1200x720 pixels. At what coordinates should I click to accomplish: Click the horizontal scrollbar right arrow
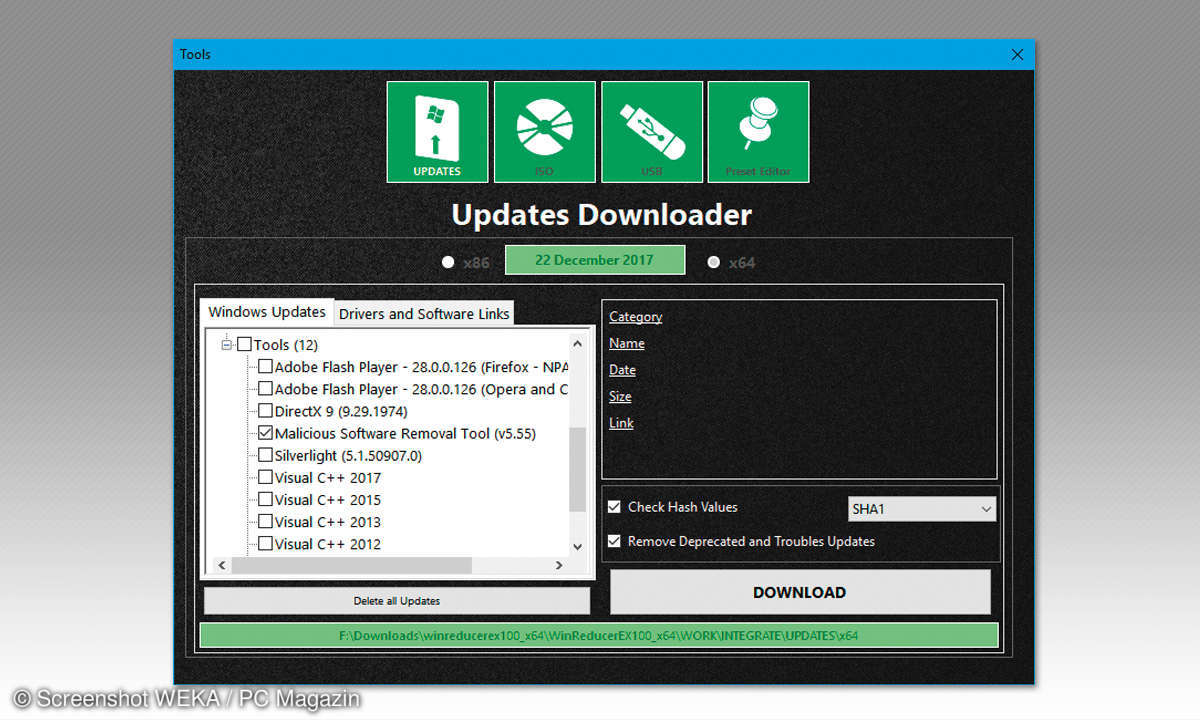[x=559, y=566]
